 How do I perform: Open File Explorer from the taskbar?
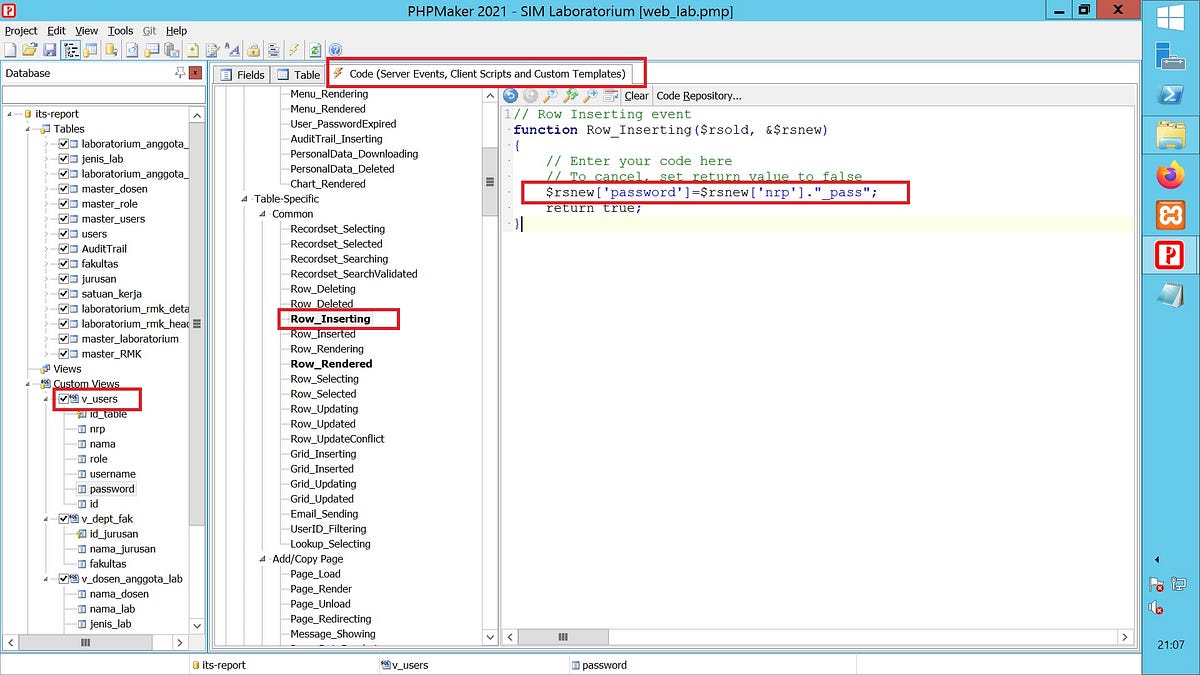1170,135
